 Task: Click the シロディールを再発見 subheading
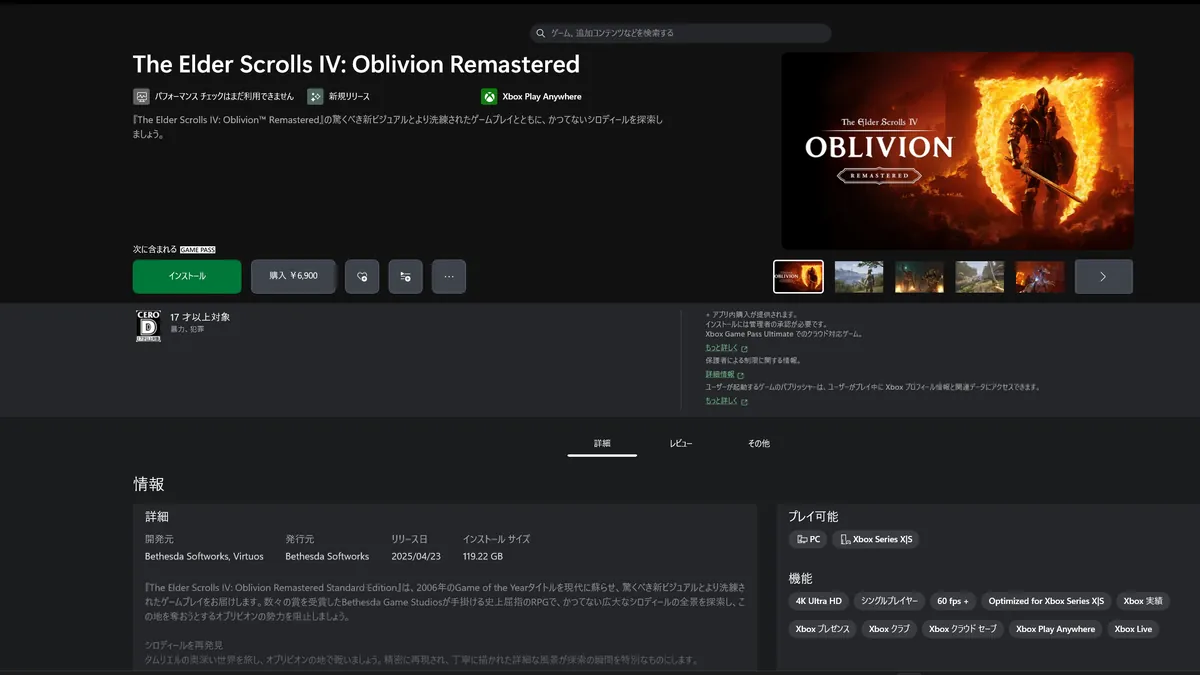(x=184, y=646)
